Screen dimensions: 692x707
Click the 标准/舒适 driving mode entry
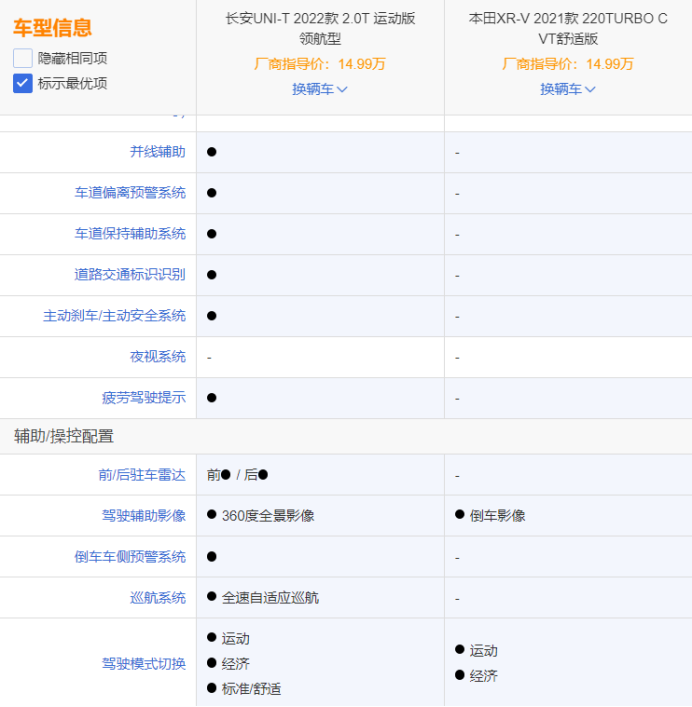[x=244, y=689]
